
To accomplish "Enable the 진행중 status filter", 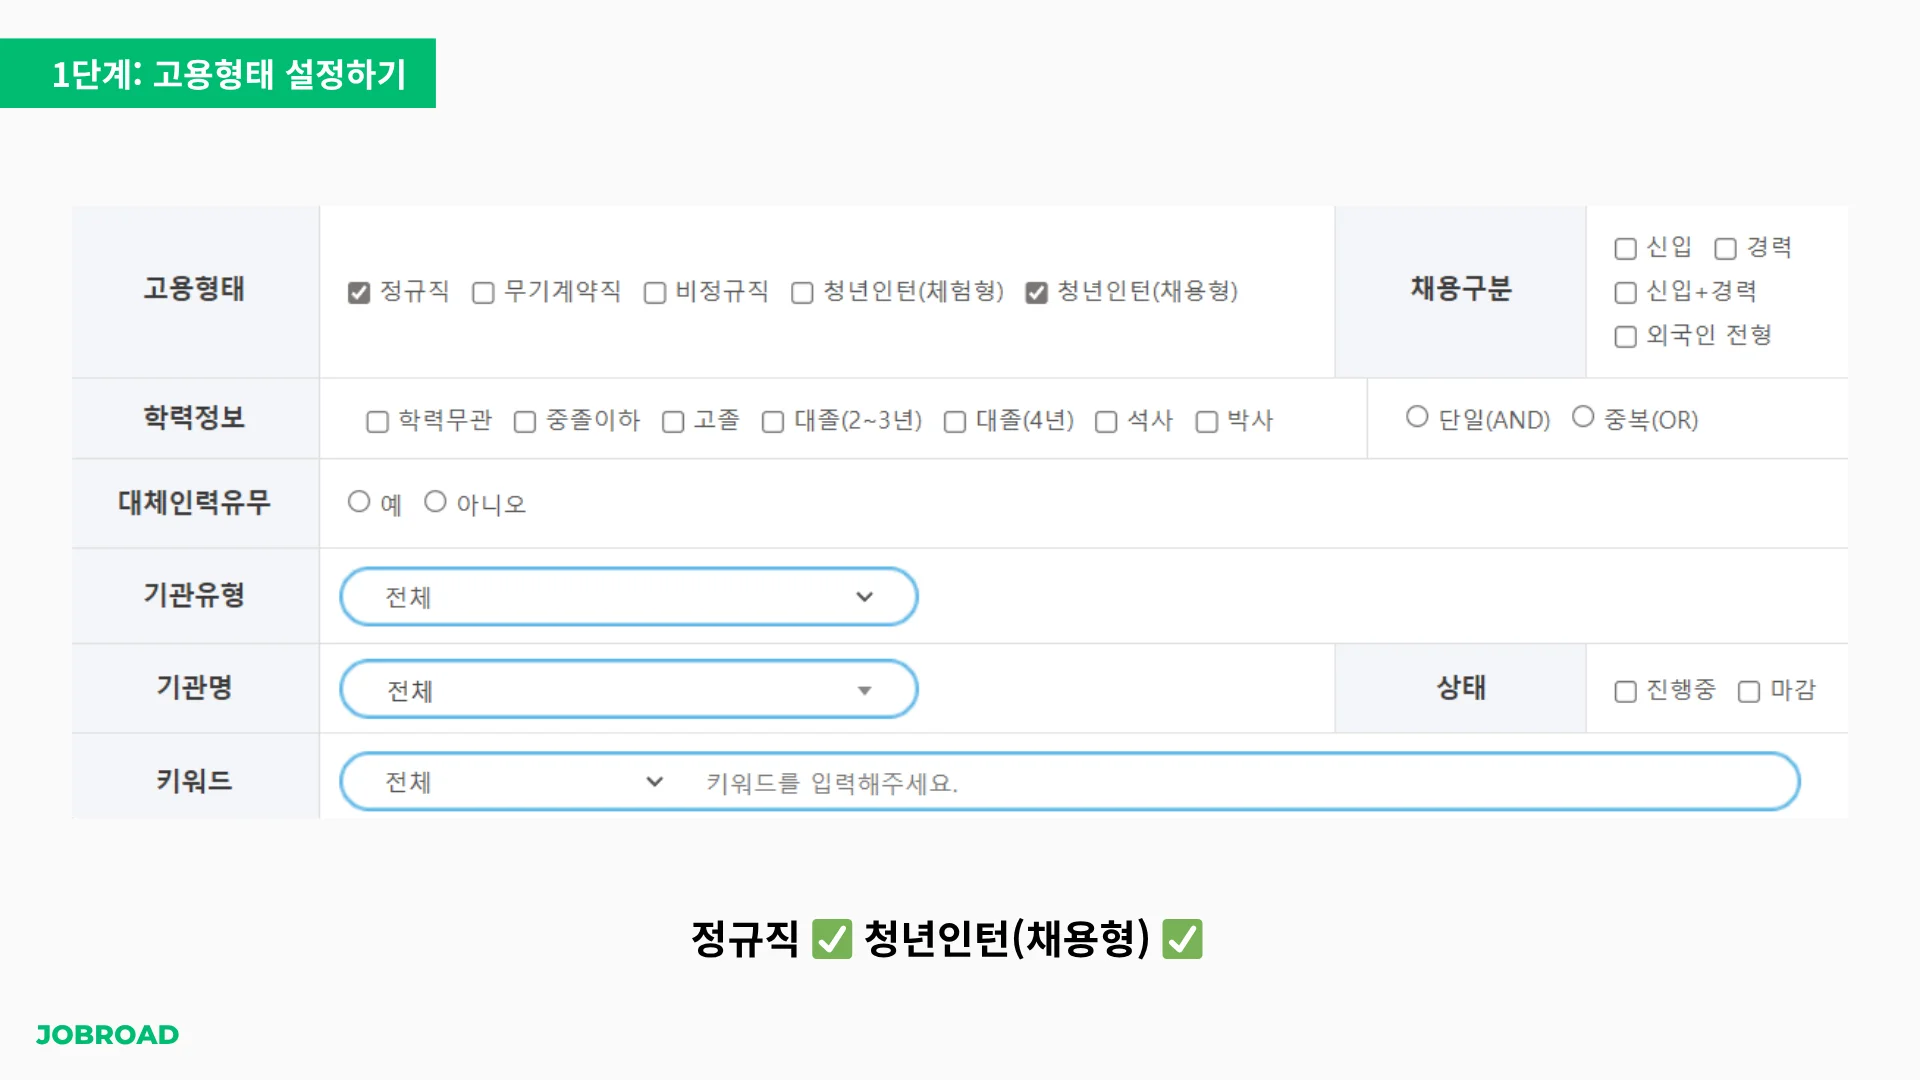I will [x=1625, y=690].
